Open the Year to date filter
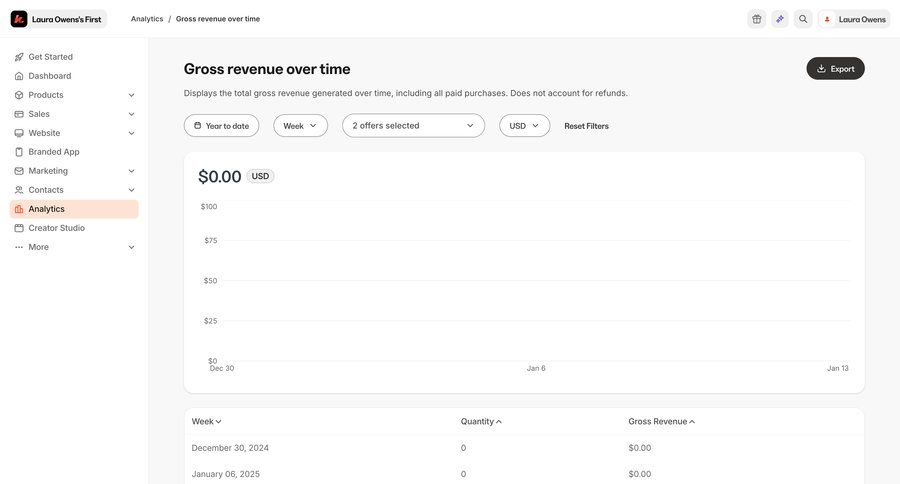Image resolution: width=900 pixels, height=484 pixels. [221, 126]
